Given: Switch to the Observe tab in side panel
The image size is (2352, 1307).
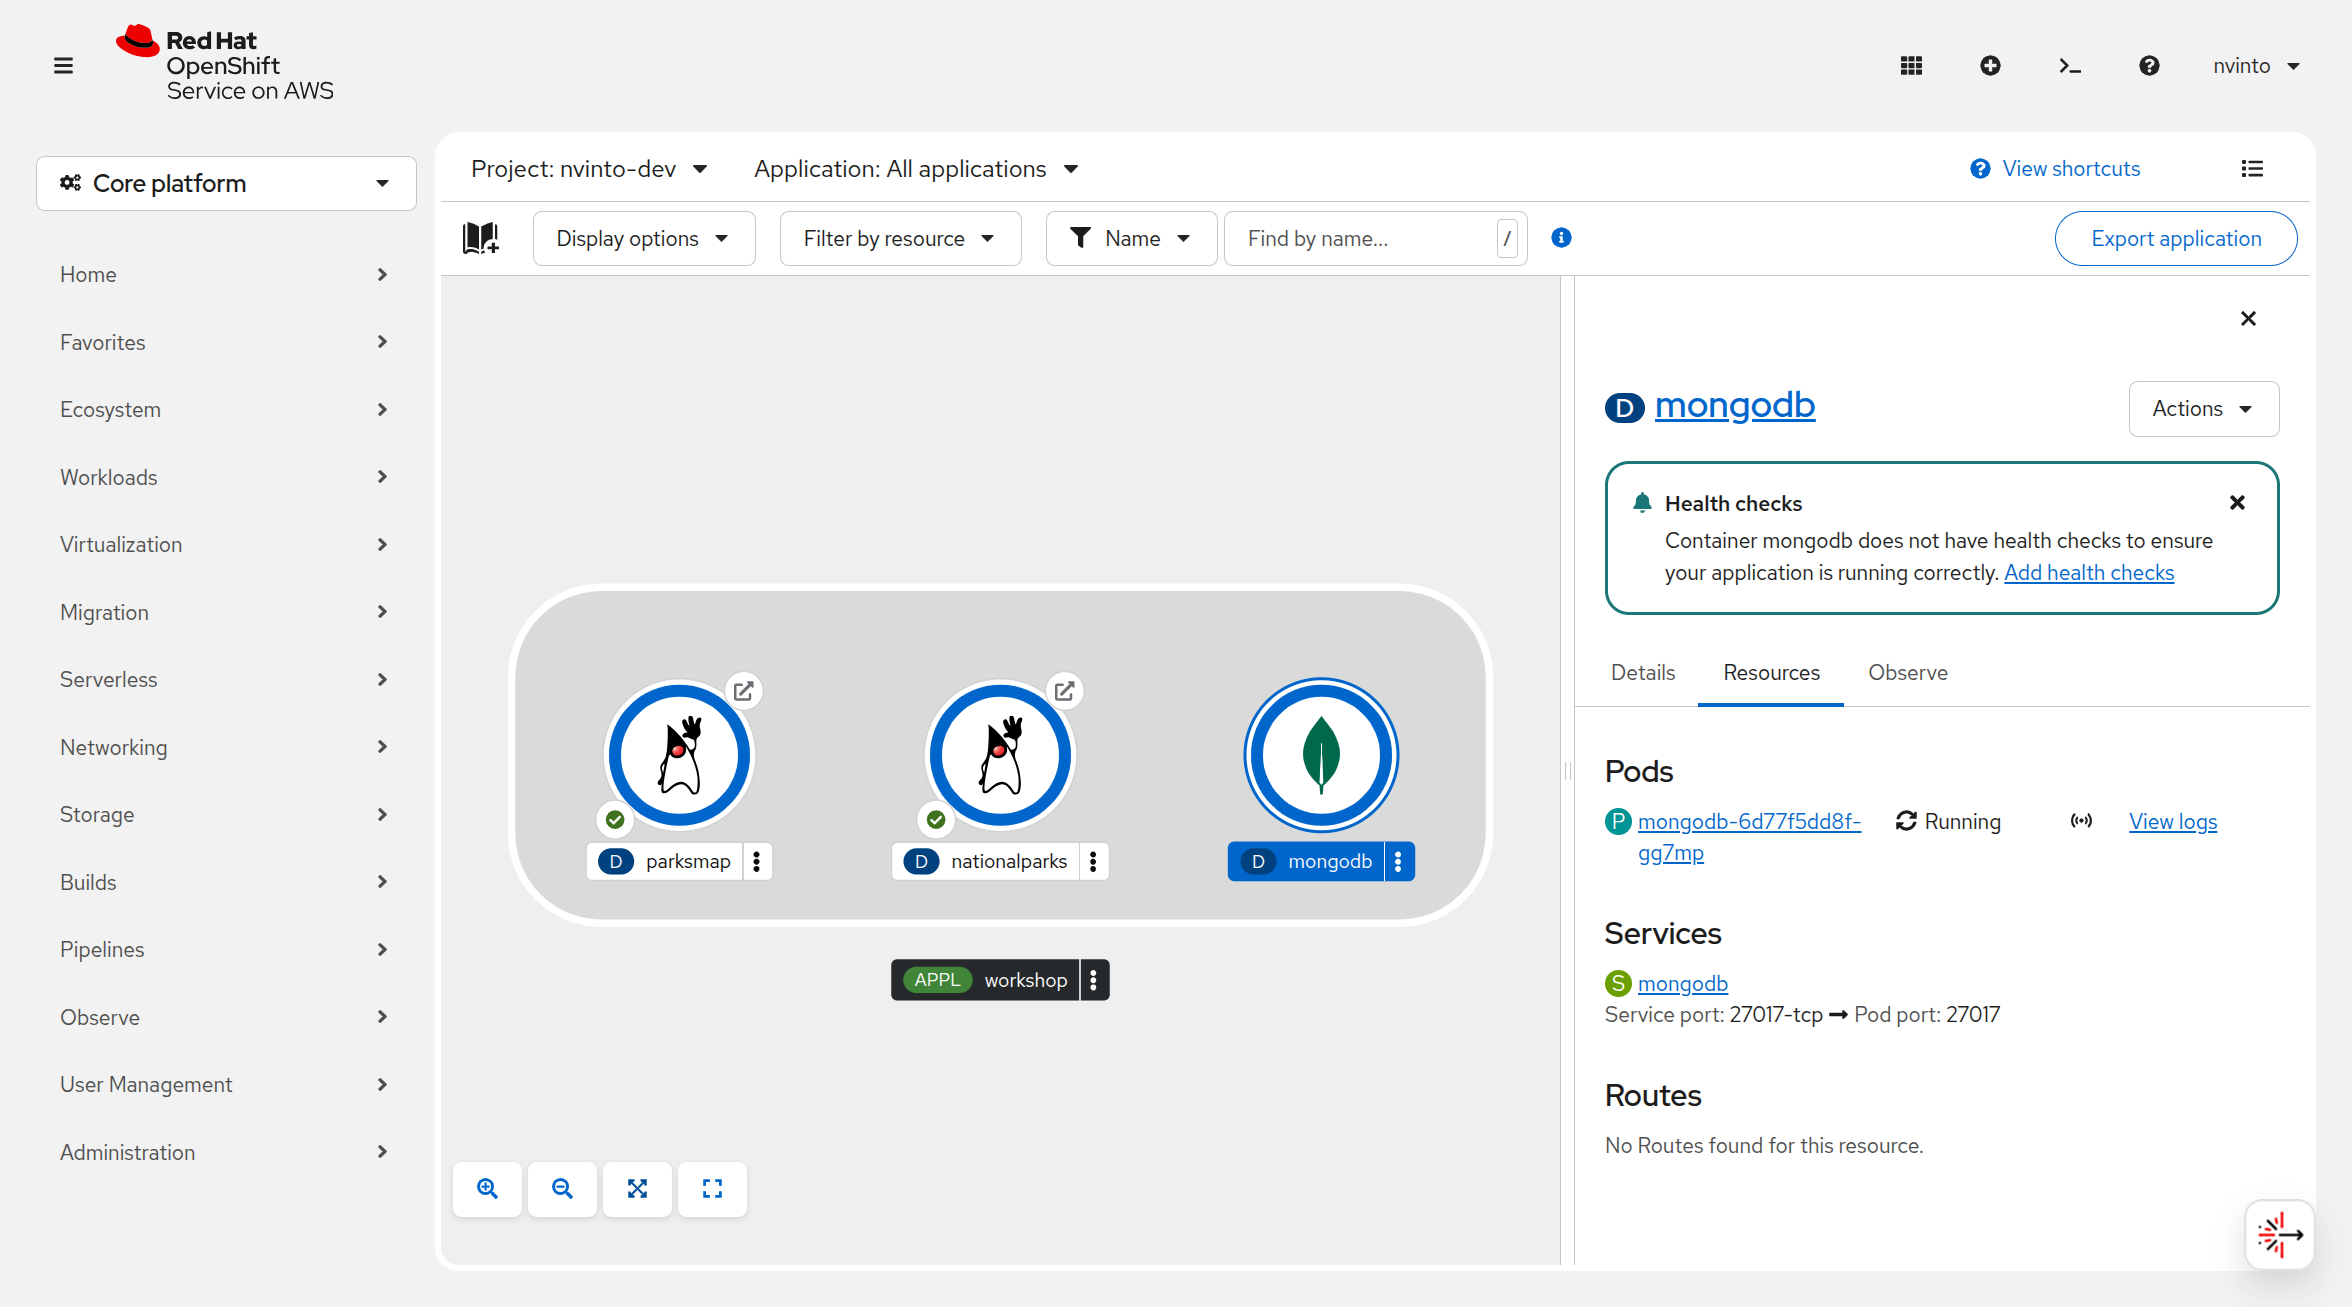Looking at the screenshot, I should click(1907, 673).
